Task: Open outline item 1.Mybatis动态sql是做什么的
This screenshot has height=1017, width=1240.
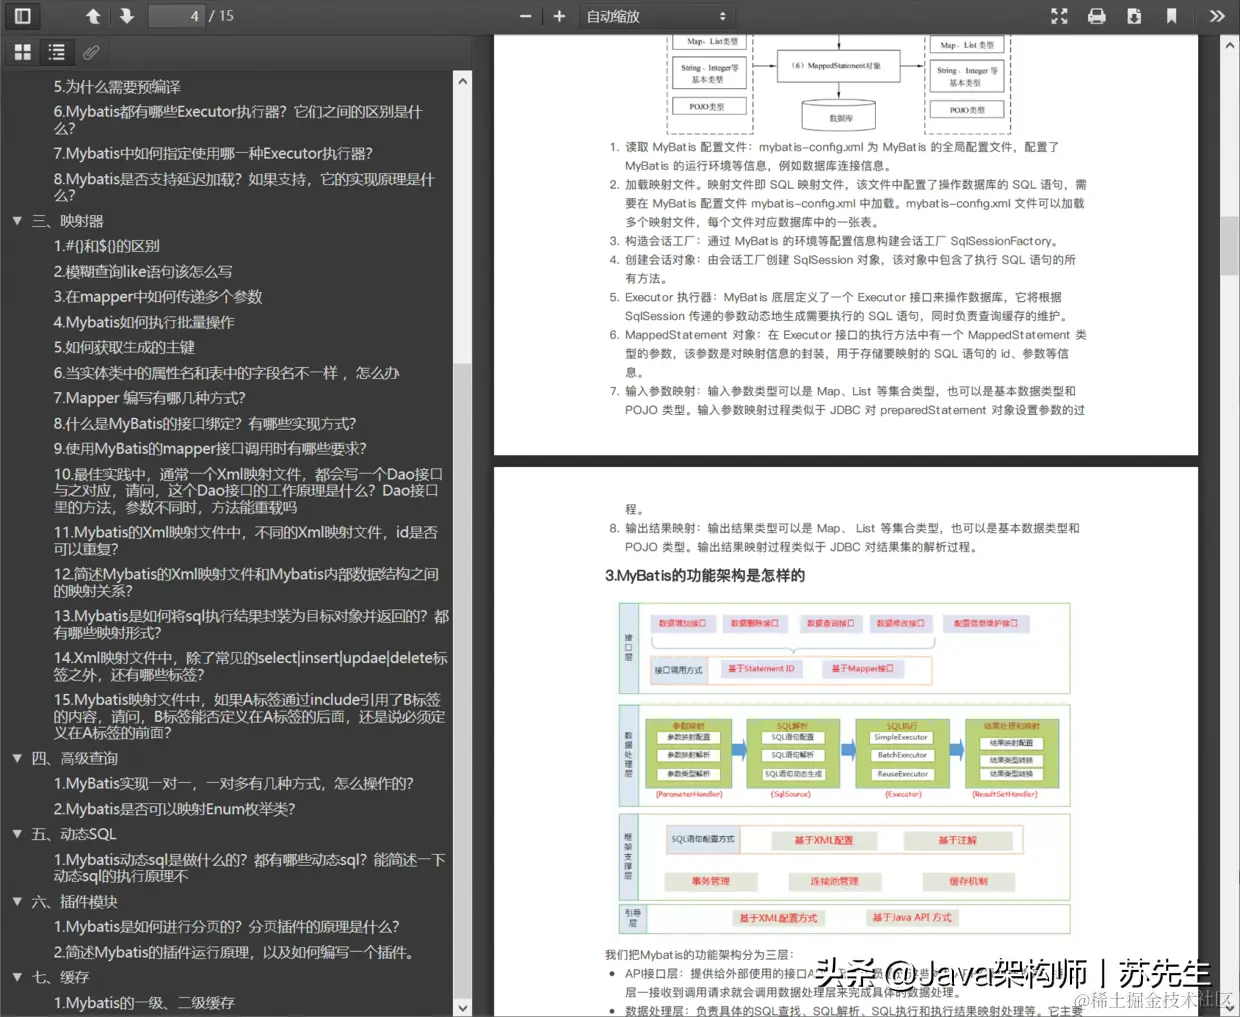Action: (250, 868)
